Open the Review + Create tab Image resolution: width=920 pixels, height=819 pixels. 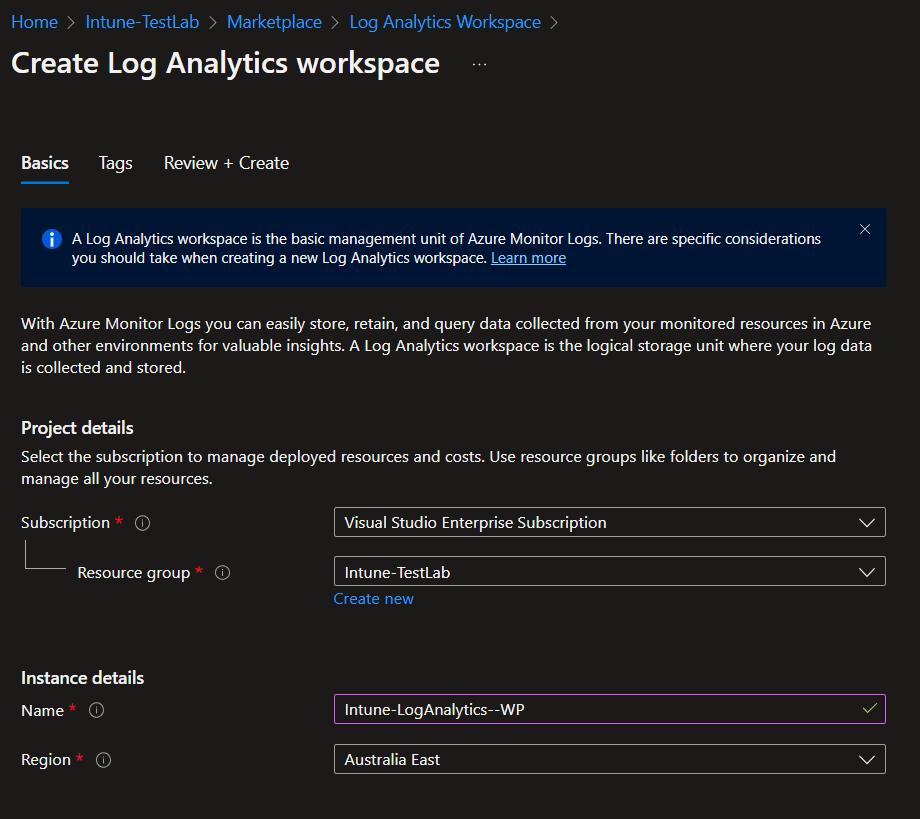[226, 163]
